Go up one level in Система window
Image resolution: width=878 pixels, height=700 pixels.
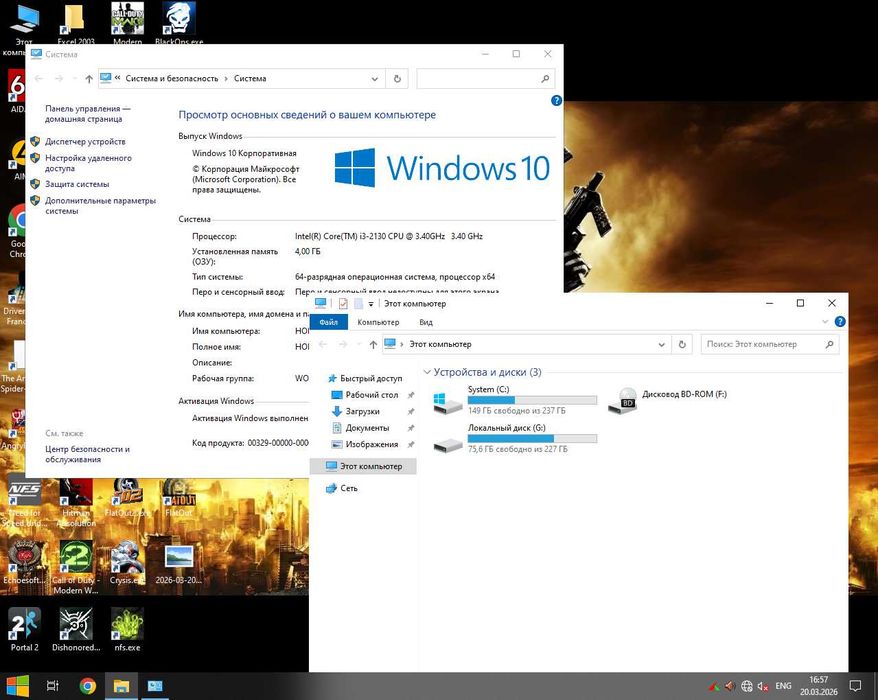(x=88, y=79)
